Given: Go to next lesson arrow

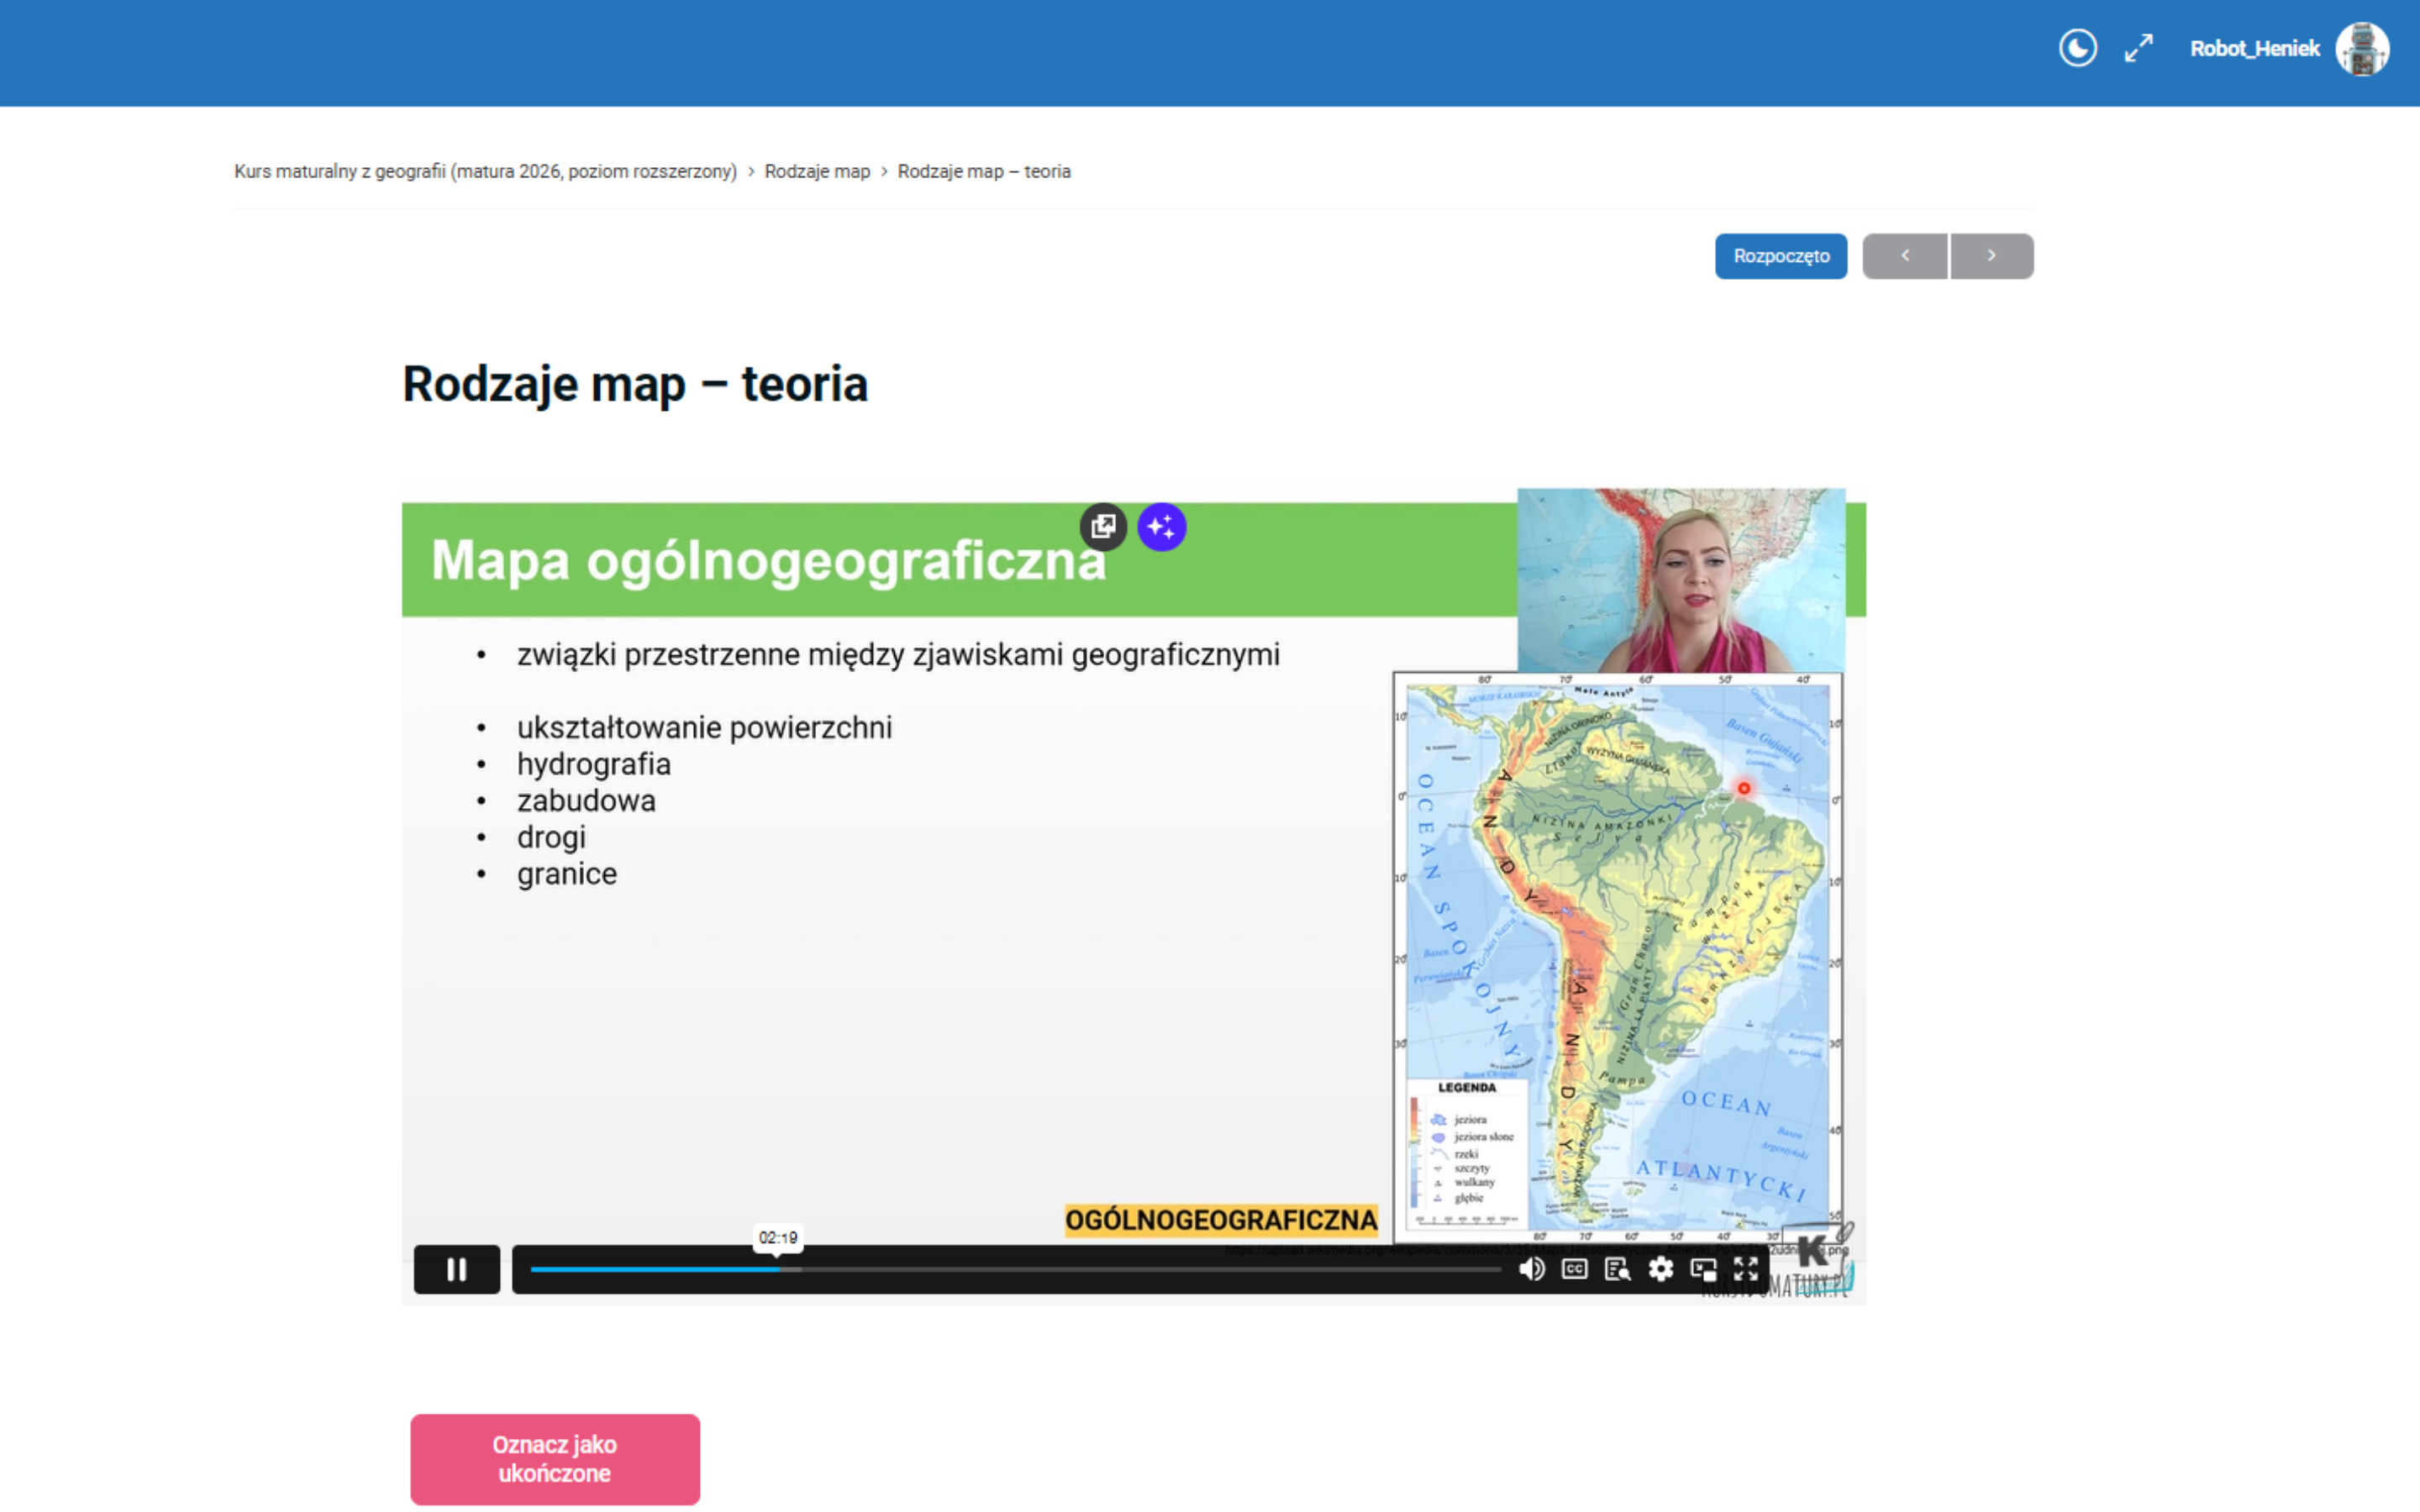Looking at the screenshot, I should pos(1991,256).
